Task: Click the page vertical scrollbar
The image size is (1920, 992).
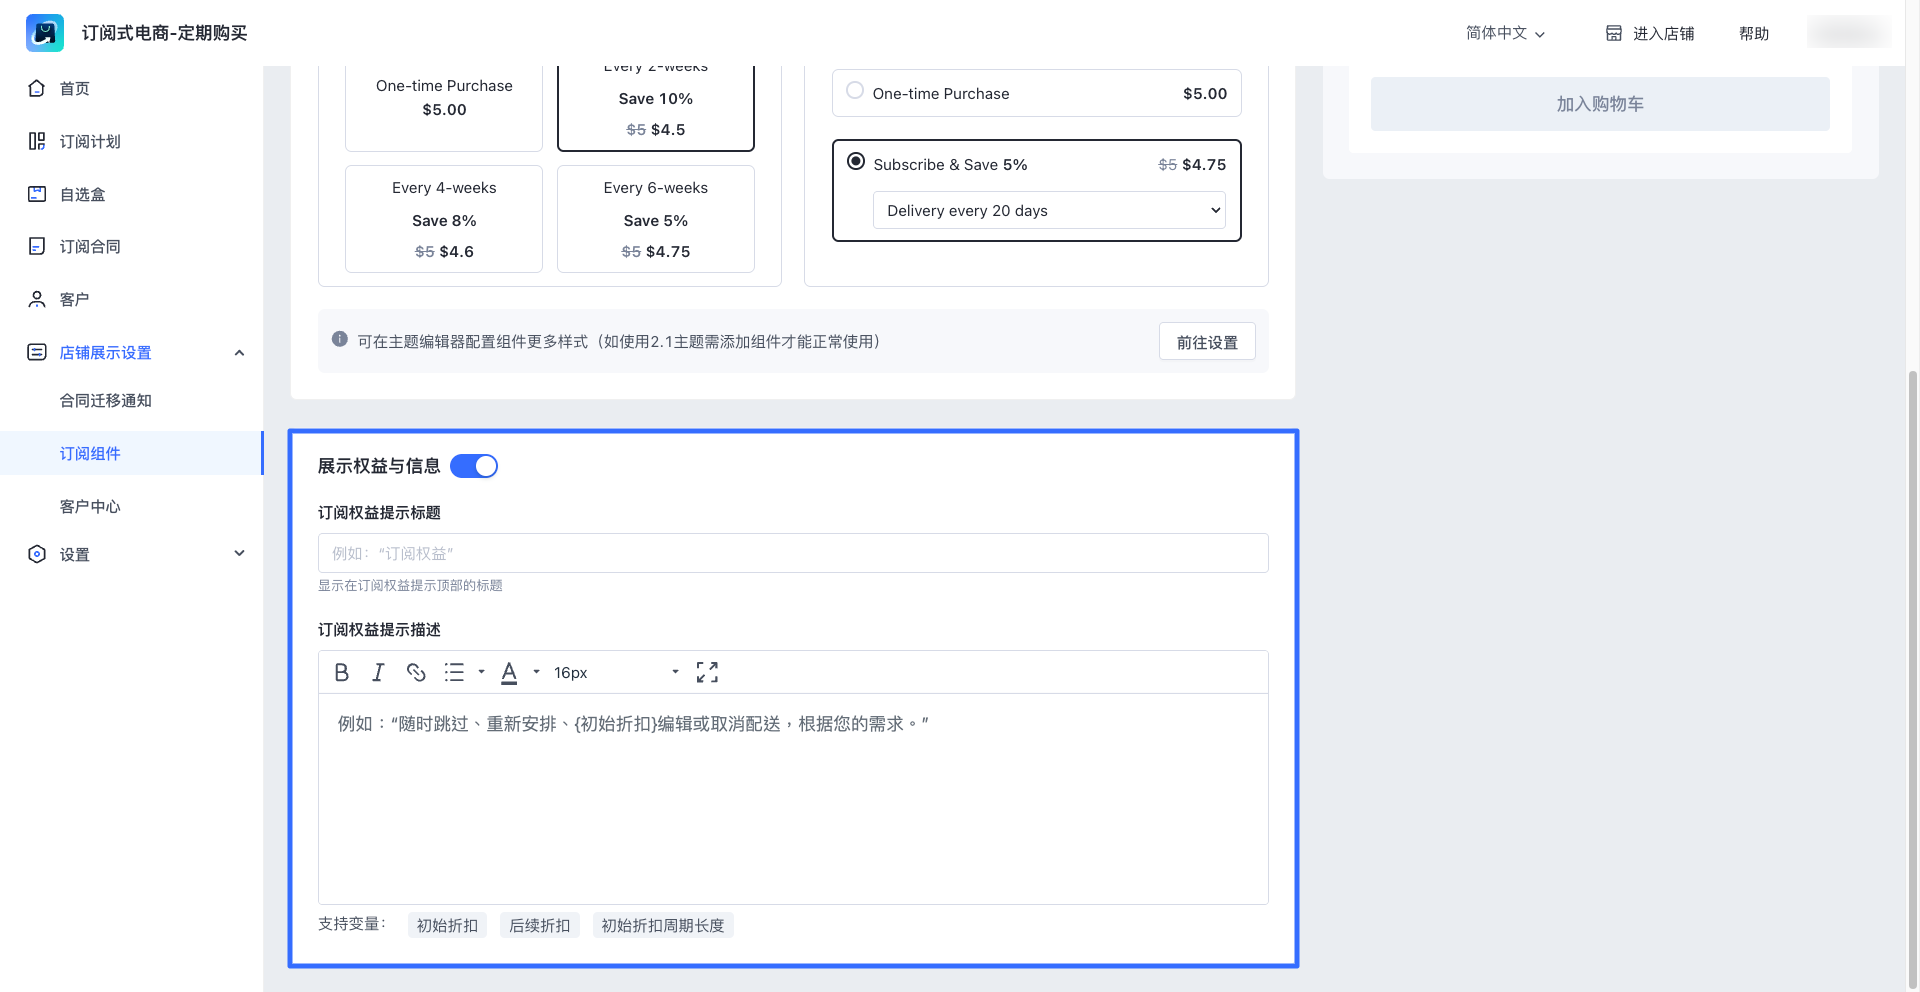Action: (x=1913, y=680)
